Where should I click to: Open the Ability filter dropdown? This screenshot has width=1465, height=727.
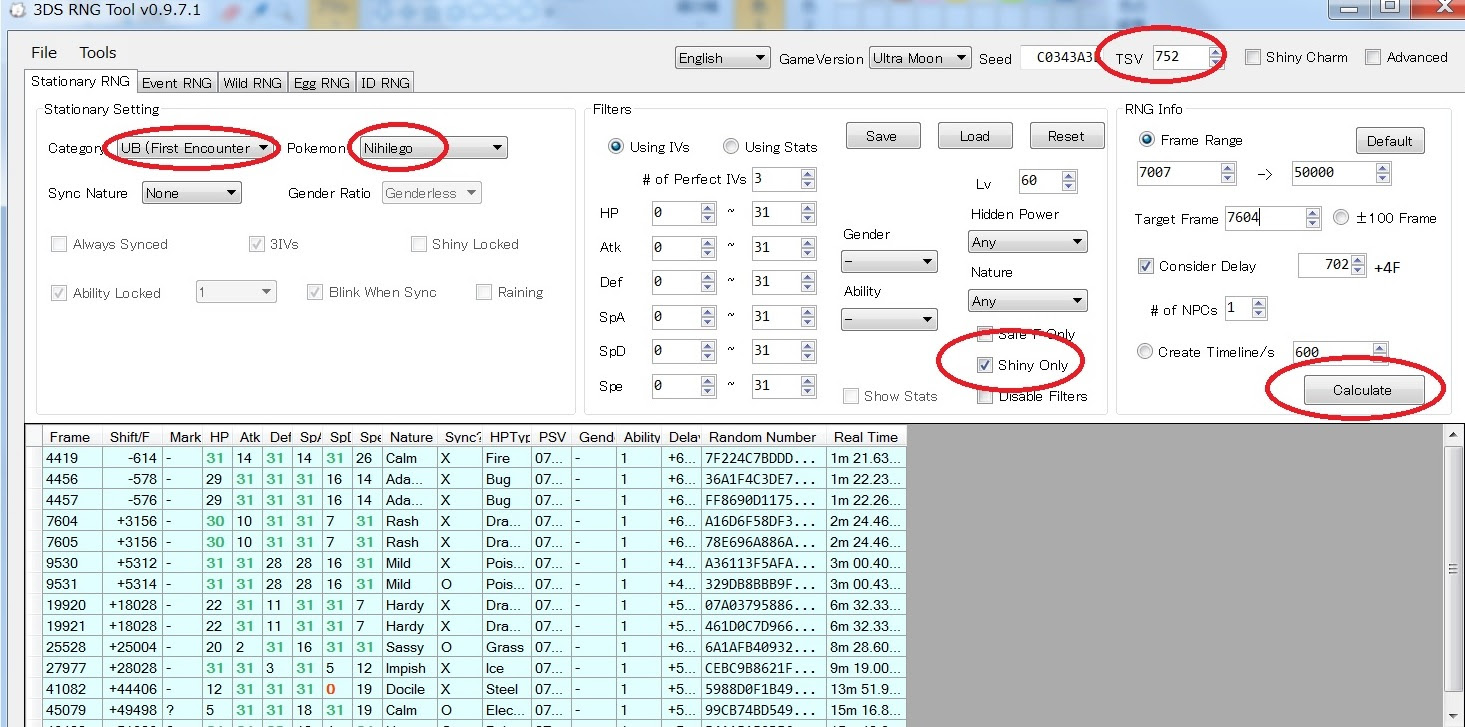890,320
